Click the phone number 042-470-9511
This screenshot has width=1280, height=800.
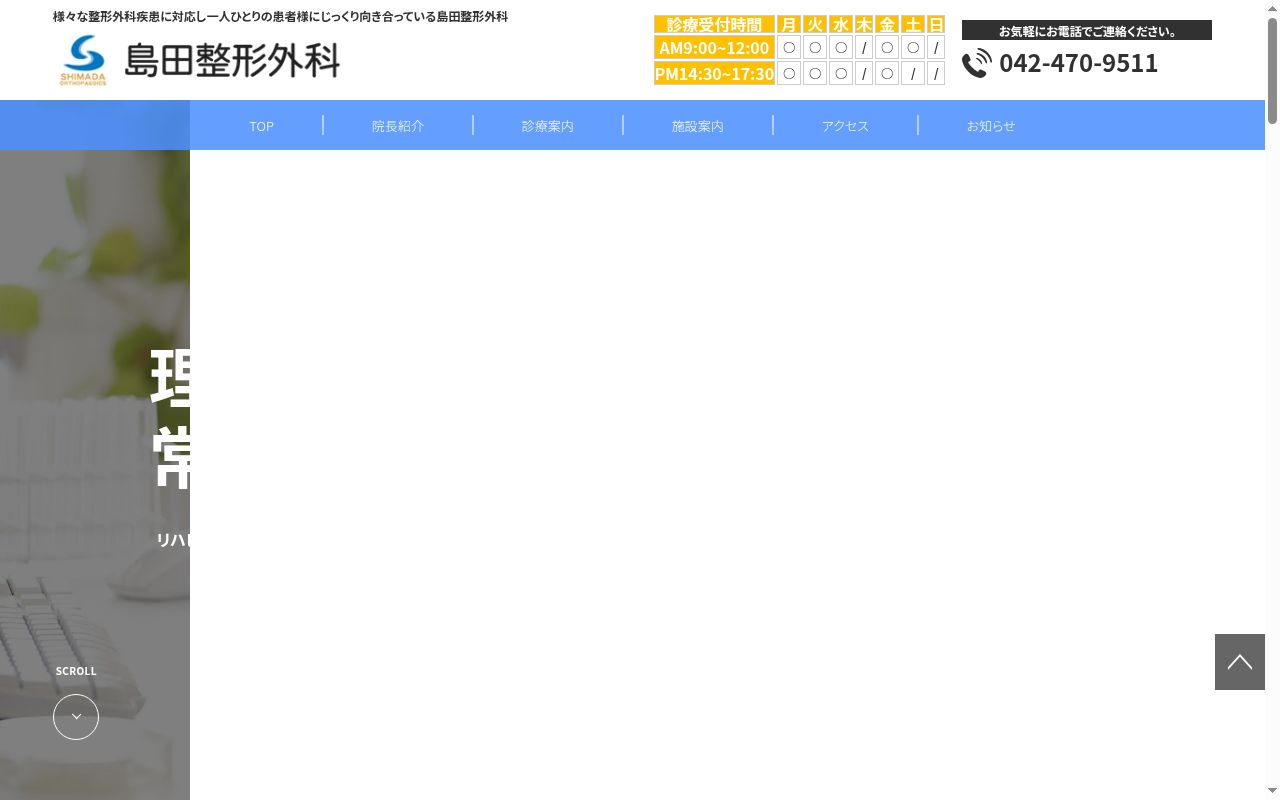tap(1078, 63)
